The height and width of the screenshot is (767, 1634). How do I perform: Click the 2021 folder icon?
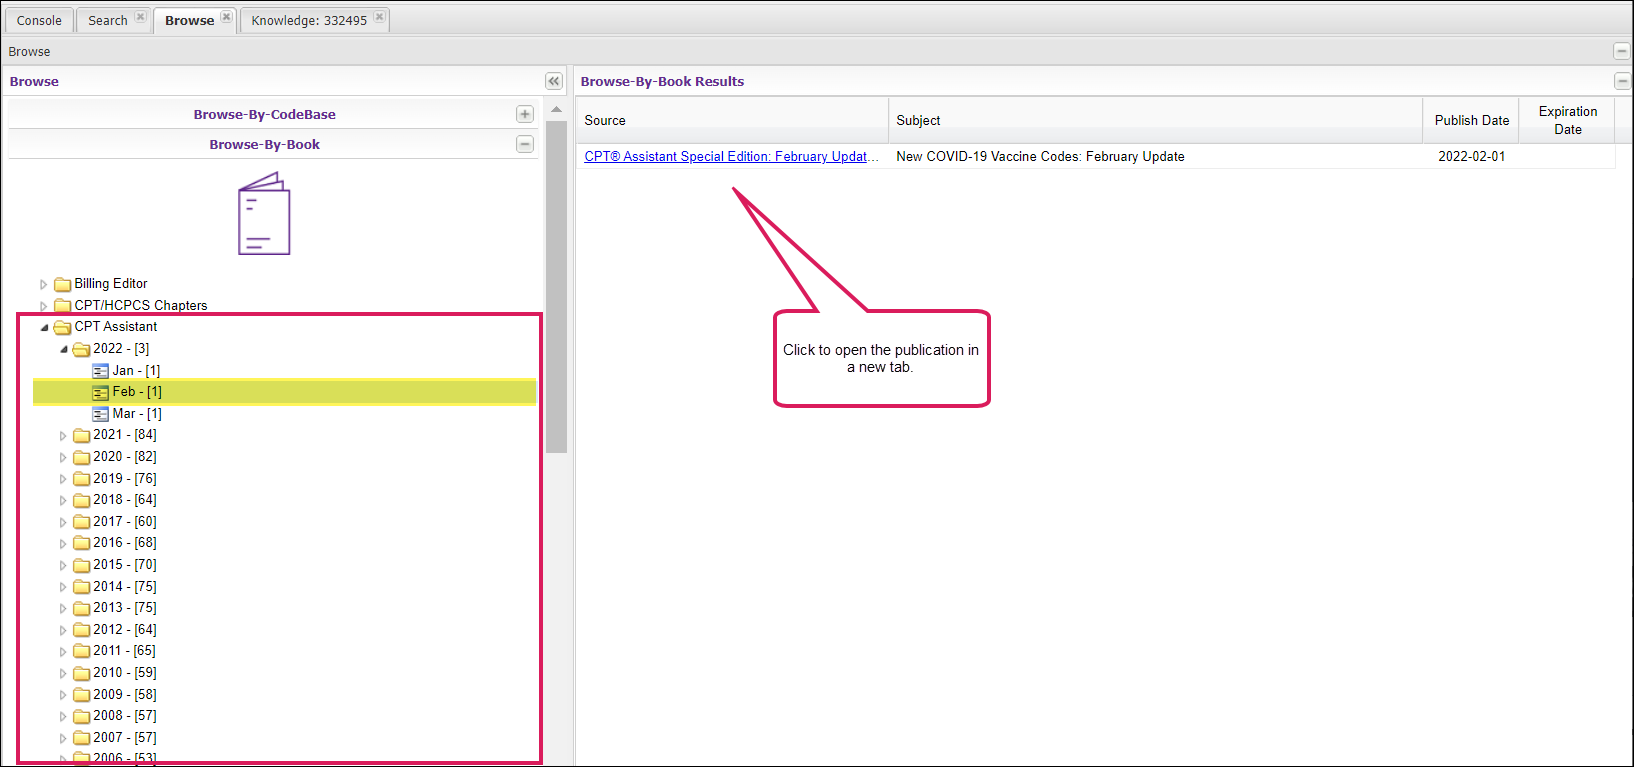(82, 435)
